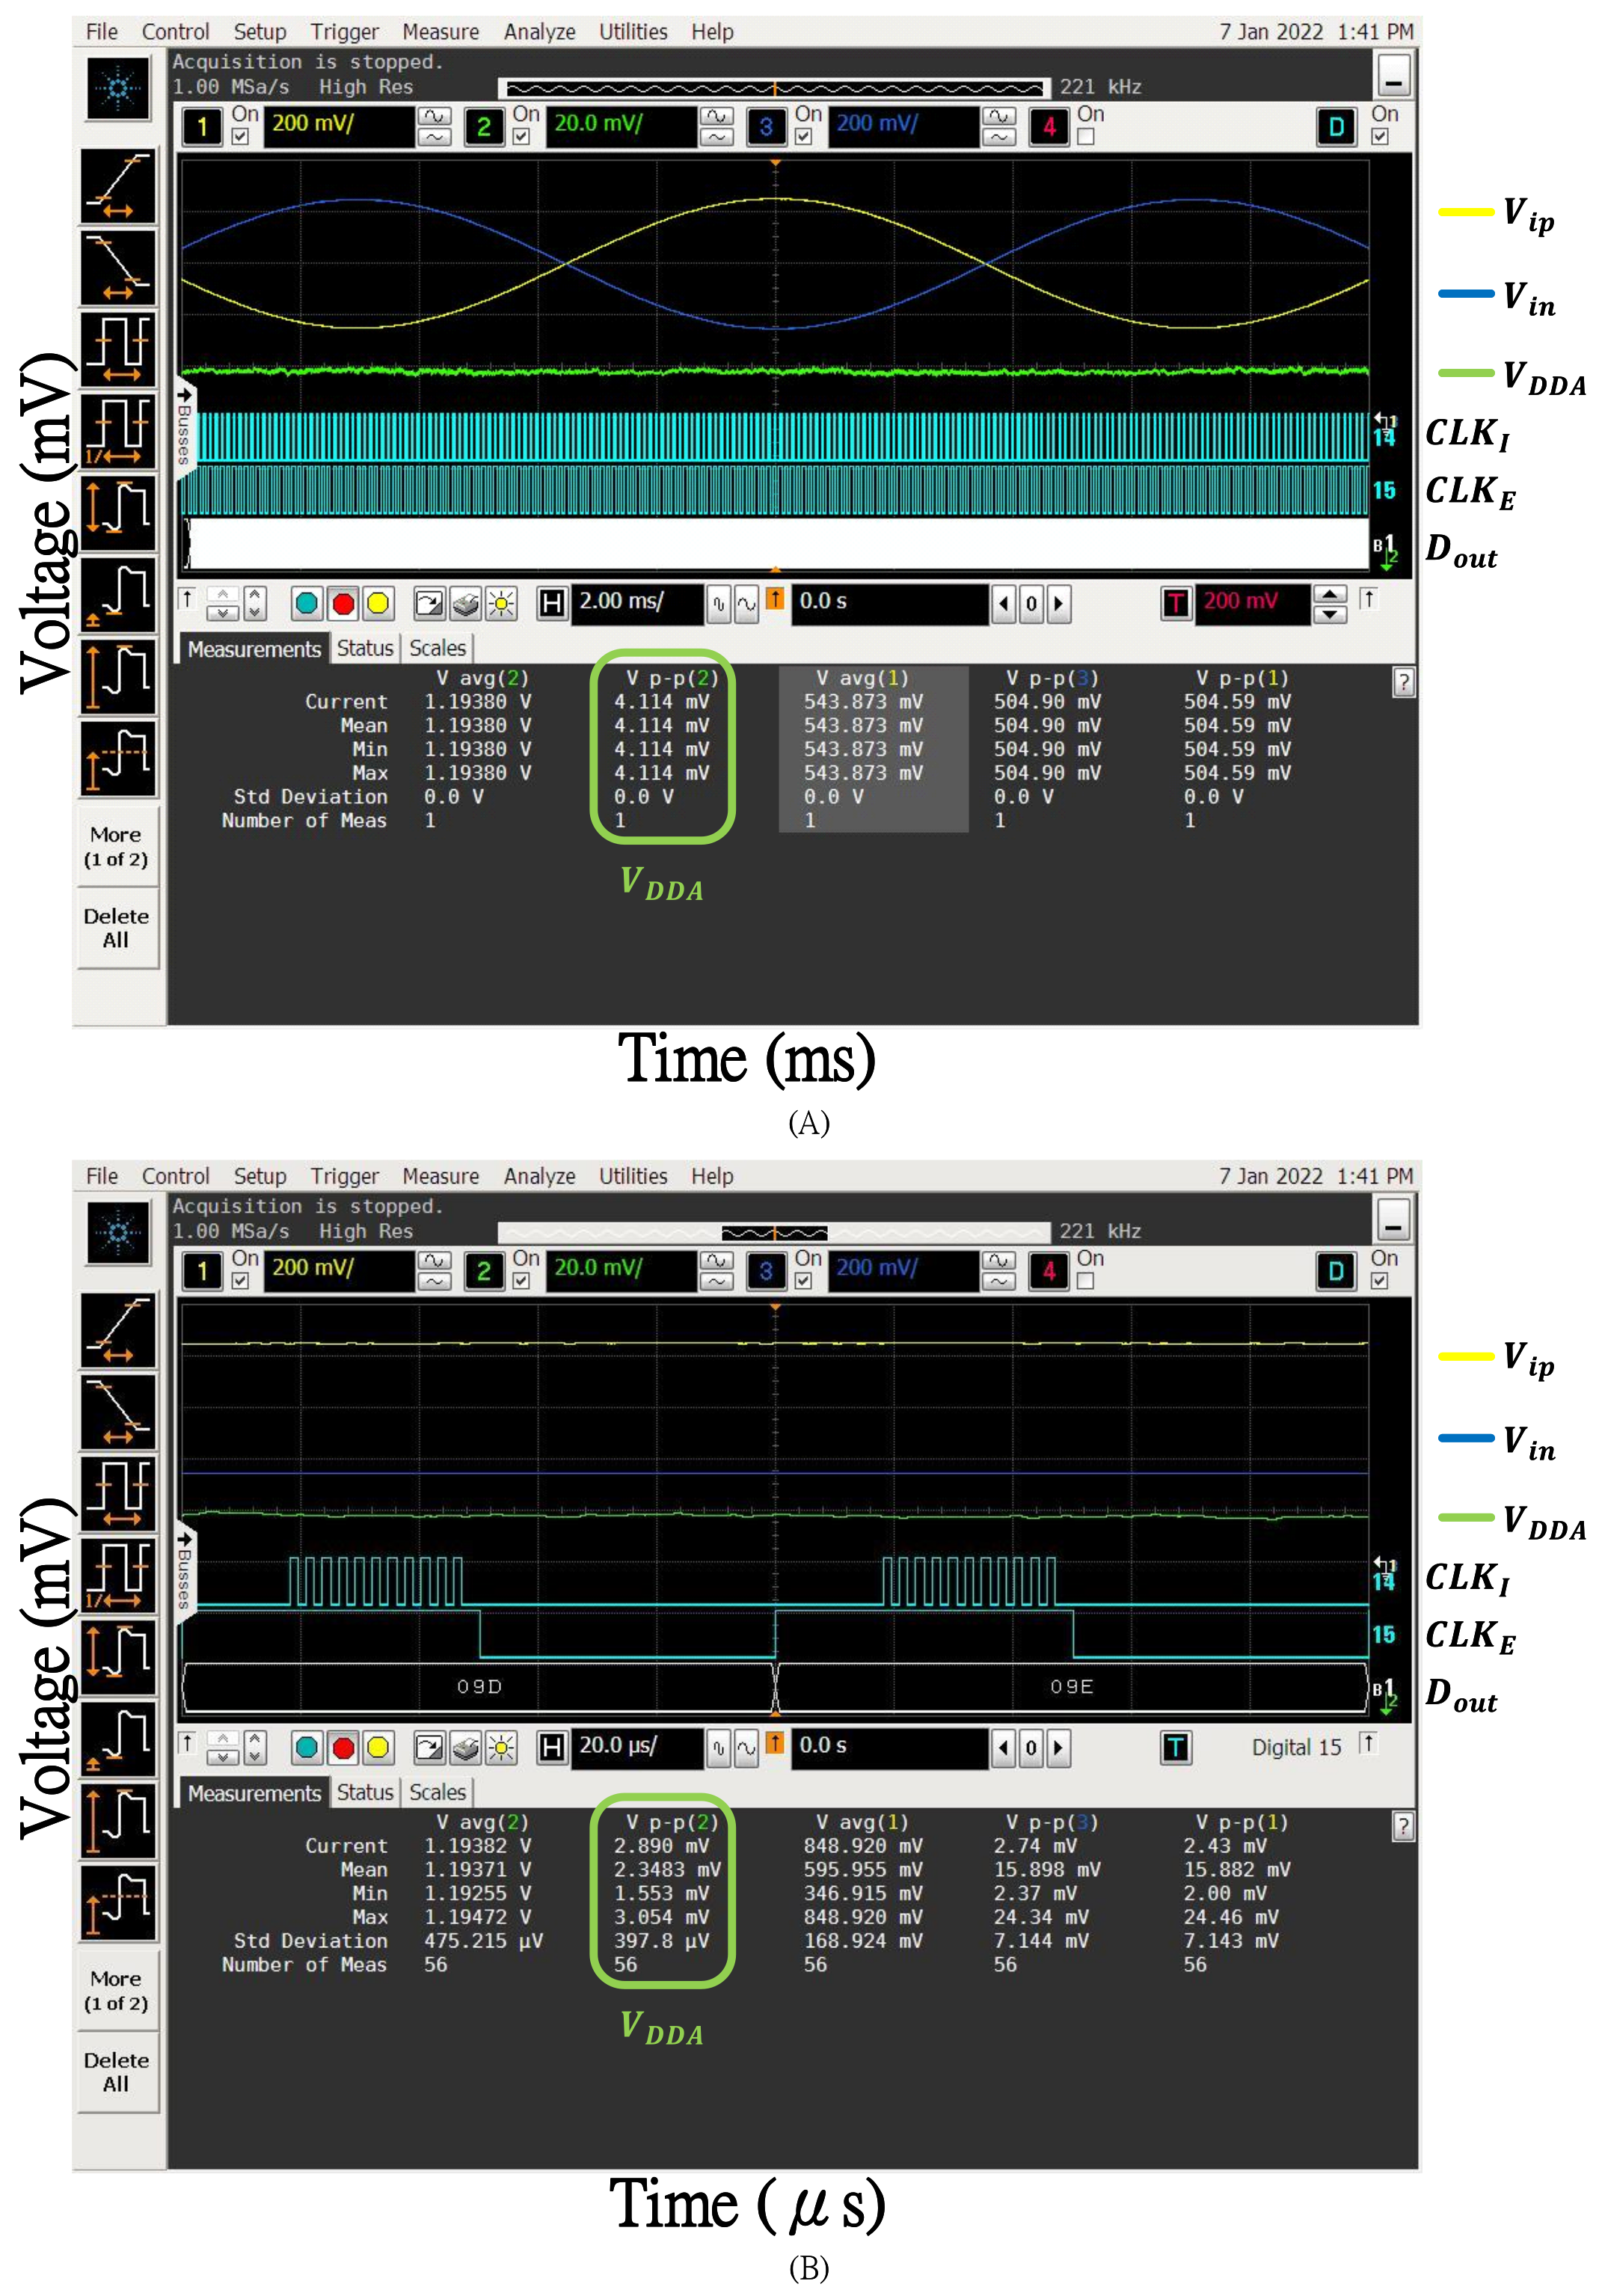This screenshot has height=2296, width=1599.
Task: Toggle digital D On checkbox in top scope
Action: 1380,137
